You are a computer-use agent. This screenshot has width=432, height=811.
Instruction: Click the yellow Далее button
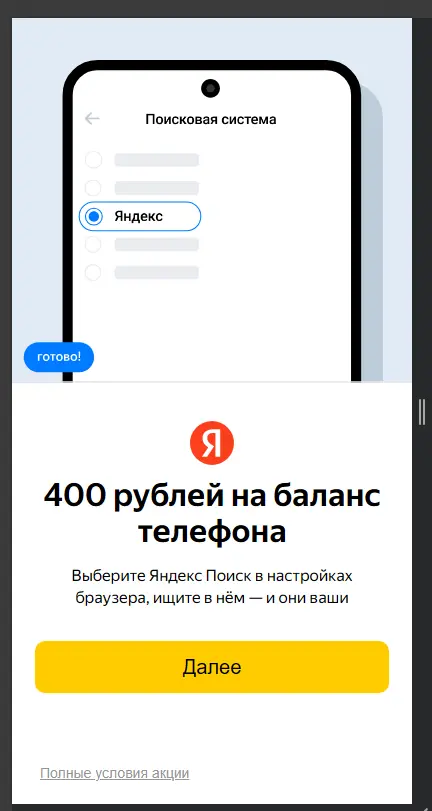[x=212, y=667]
